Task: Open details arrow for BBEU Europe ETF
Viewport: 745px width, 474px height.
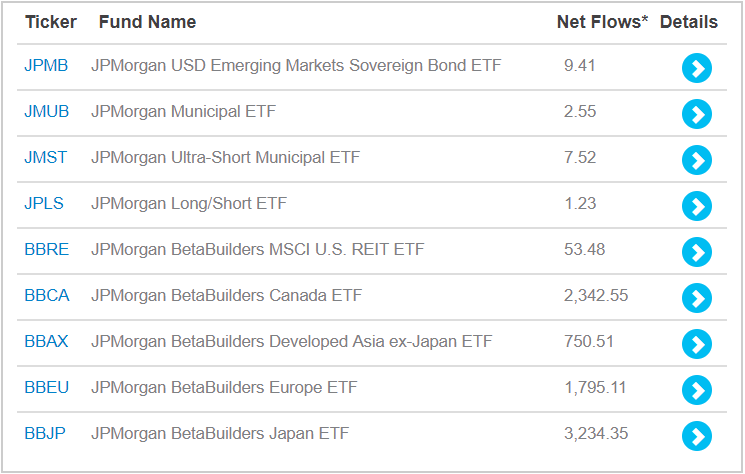Action: click(696, 390)
